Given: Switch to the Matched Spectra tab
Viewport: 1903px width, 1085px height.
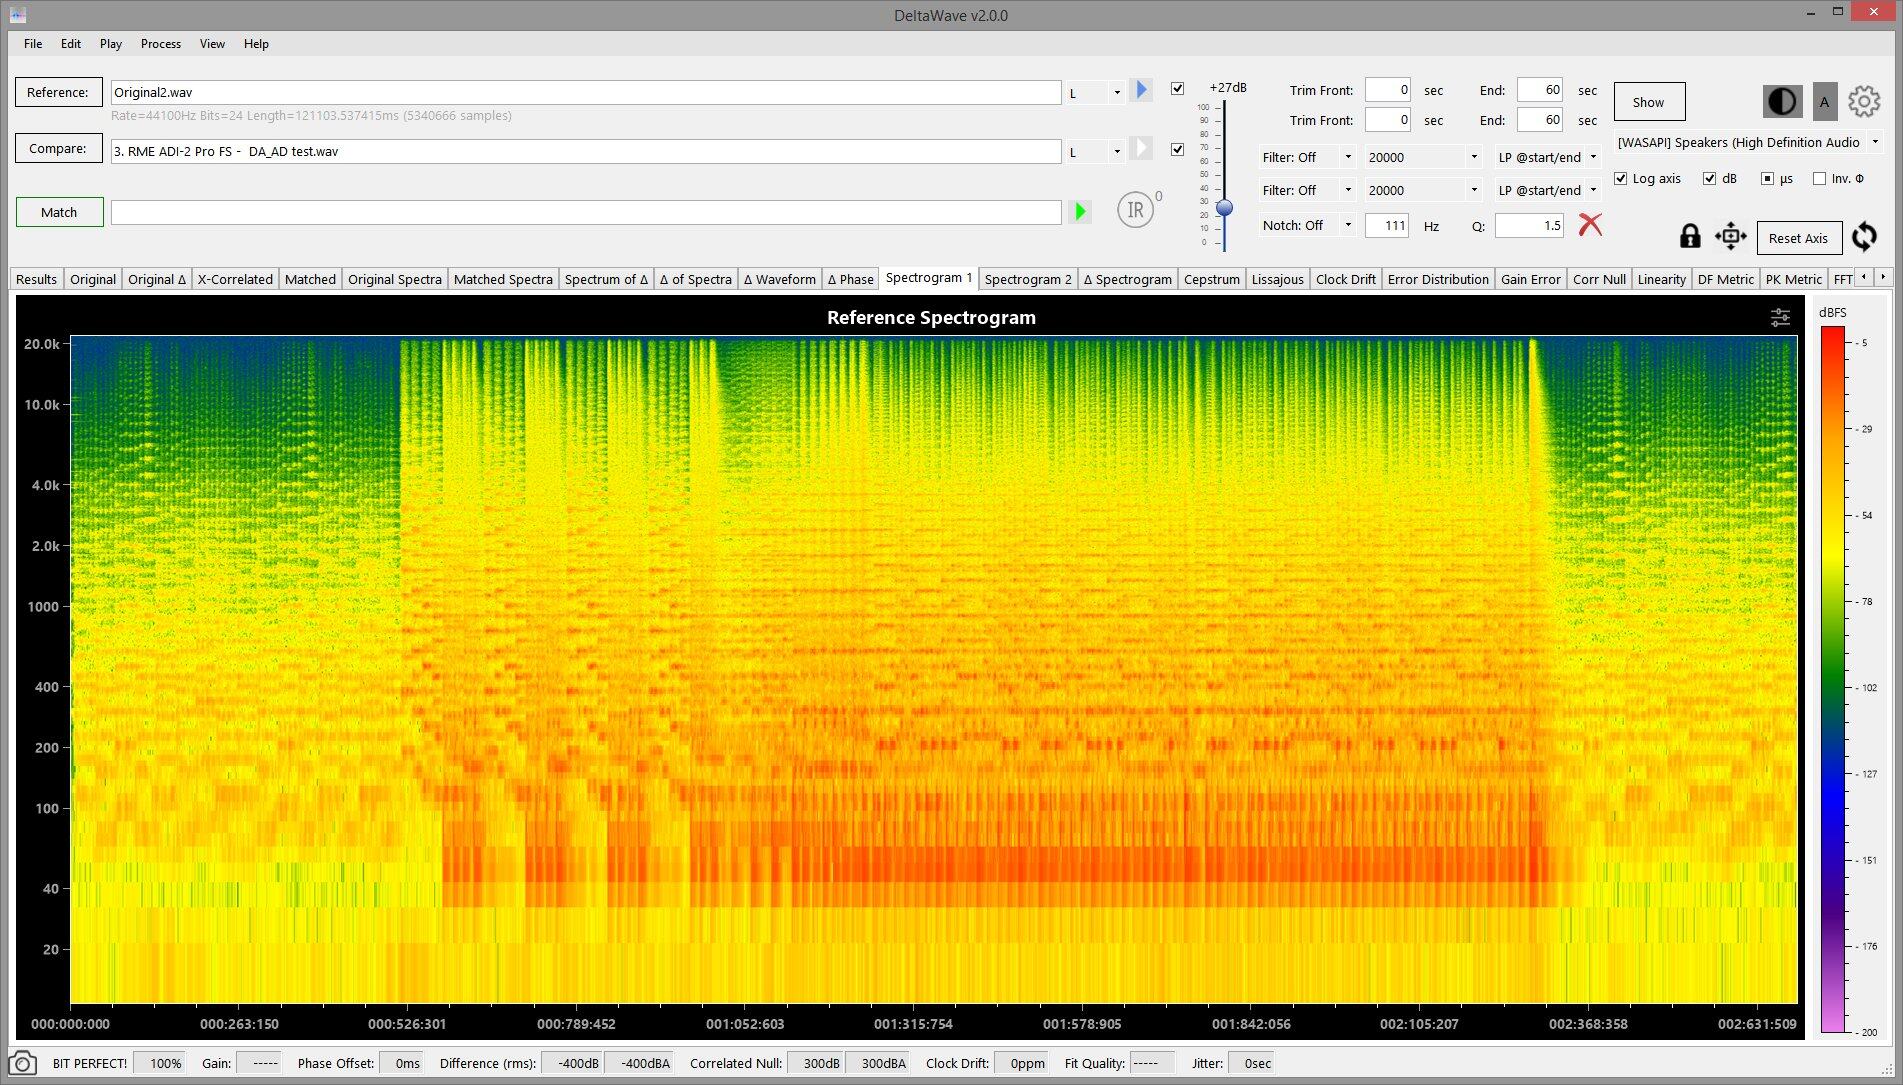Looking at the screenshot, I should [503, 279].
